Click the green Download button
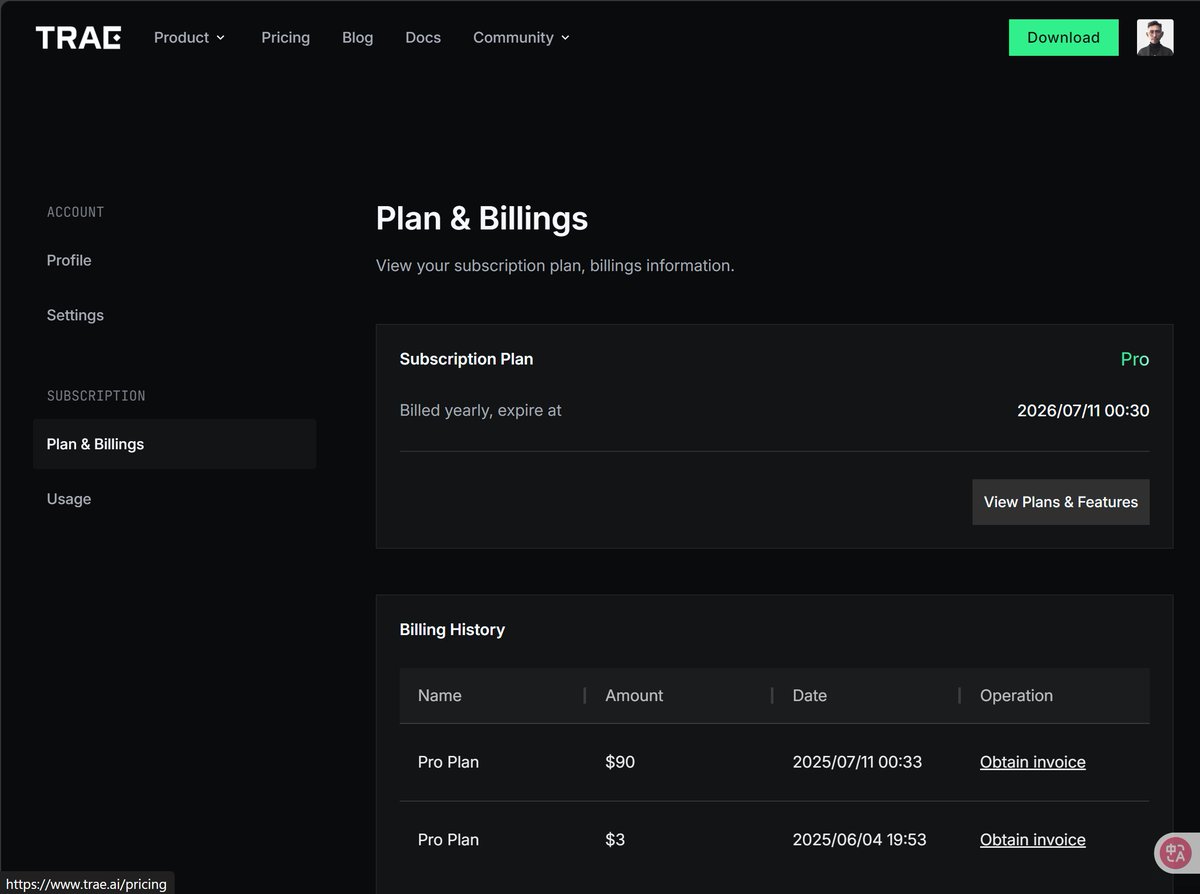The image size is (1200, 894). (1063, 38)
